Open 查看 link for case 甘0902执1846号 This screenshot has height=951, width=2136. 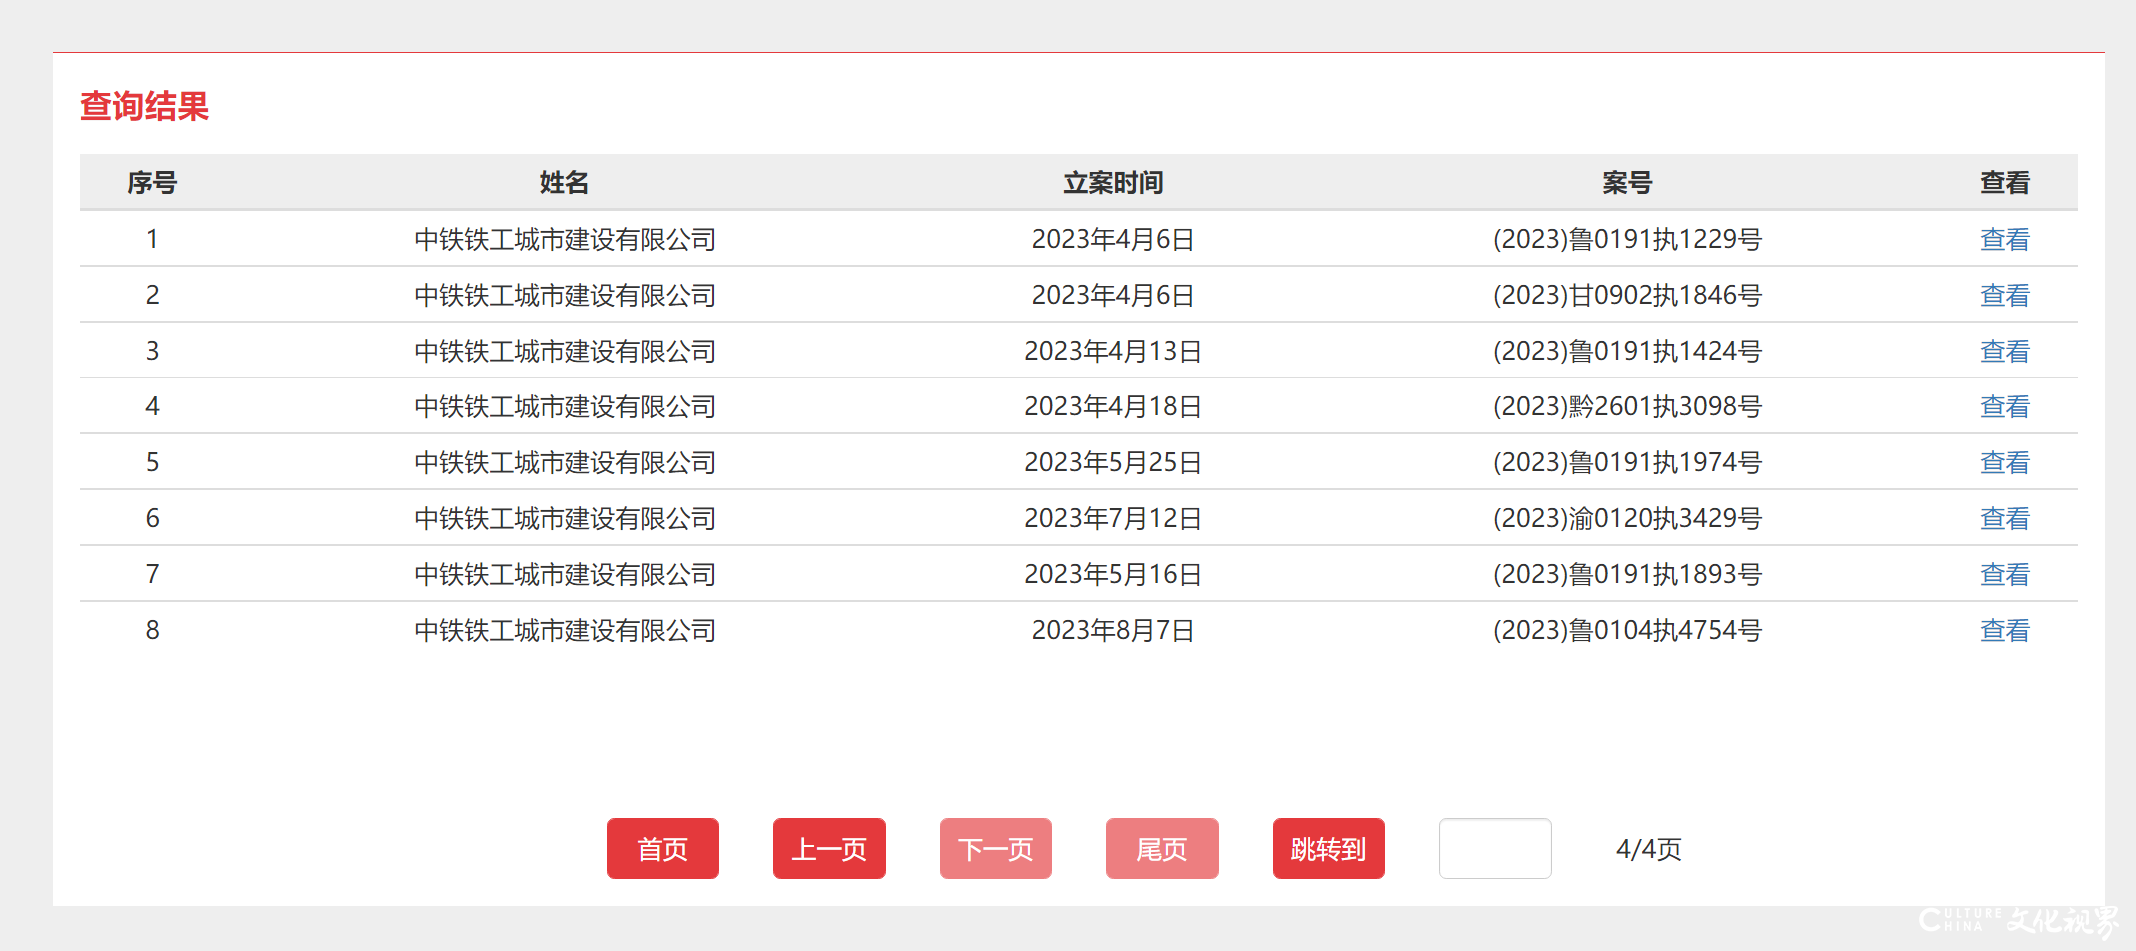pyautogui.click(x=2004, y=295)
